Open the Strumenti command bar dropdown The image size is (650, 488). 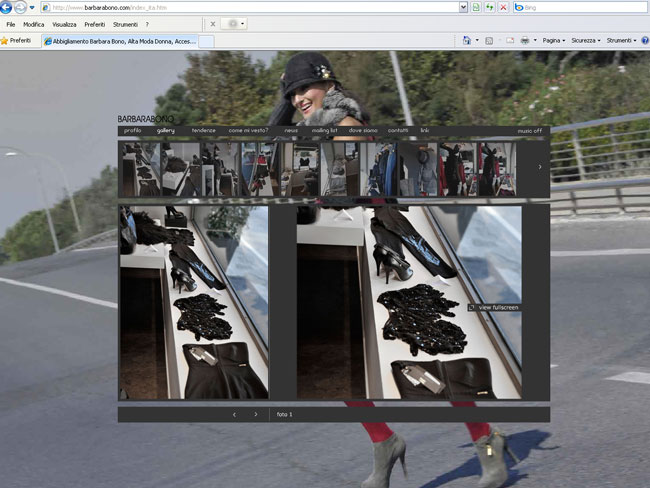pos(621,40)
